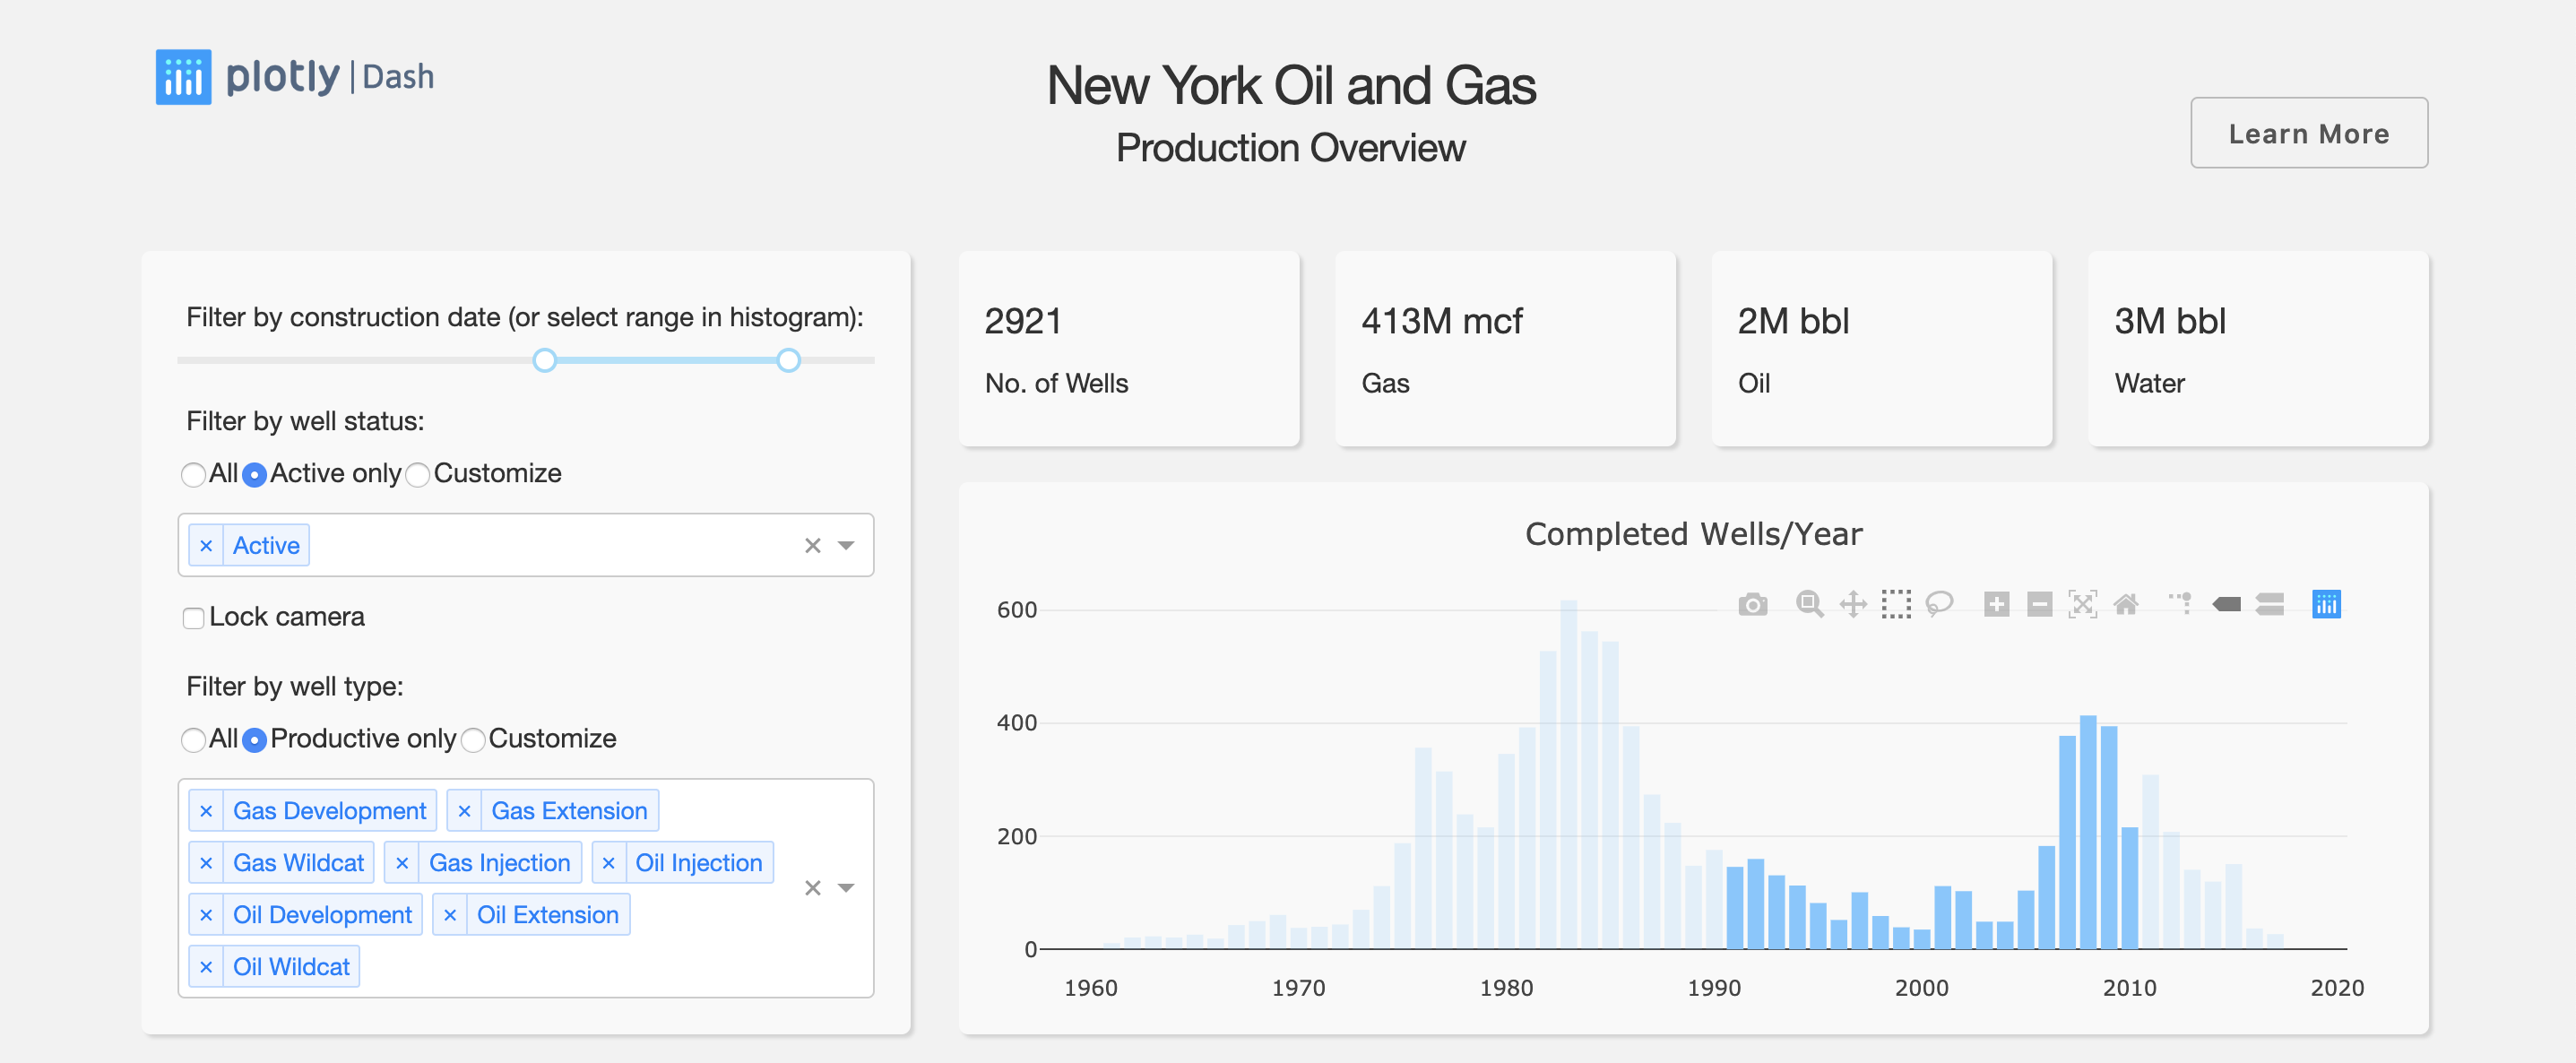Toggle spike lines in chart modebar
This screenshot has width=2576, height=1063.
[2181, 604]
